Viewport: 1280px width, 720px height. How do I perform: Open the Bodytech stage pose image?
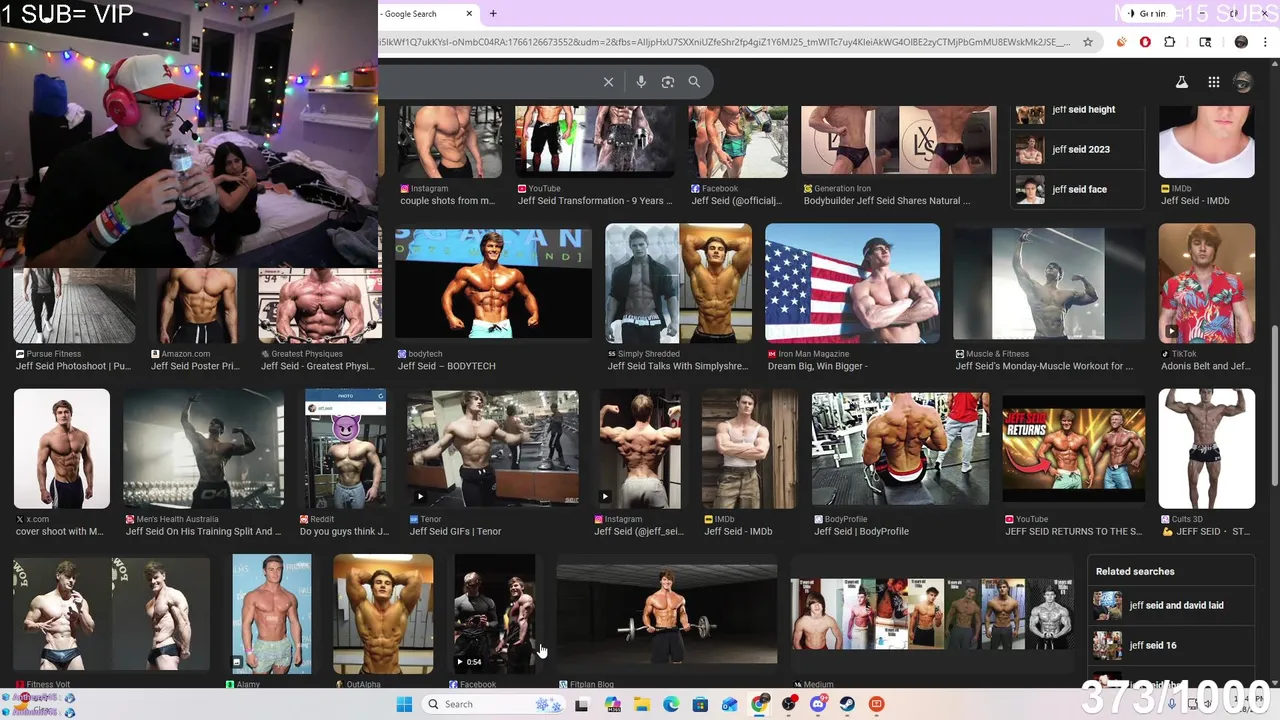point(493,283)
